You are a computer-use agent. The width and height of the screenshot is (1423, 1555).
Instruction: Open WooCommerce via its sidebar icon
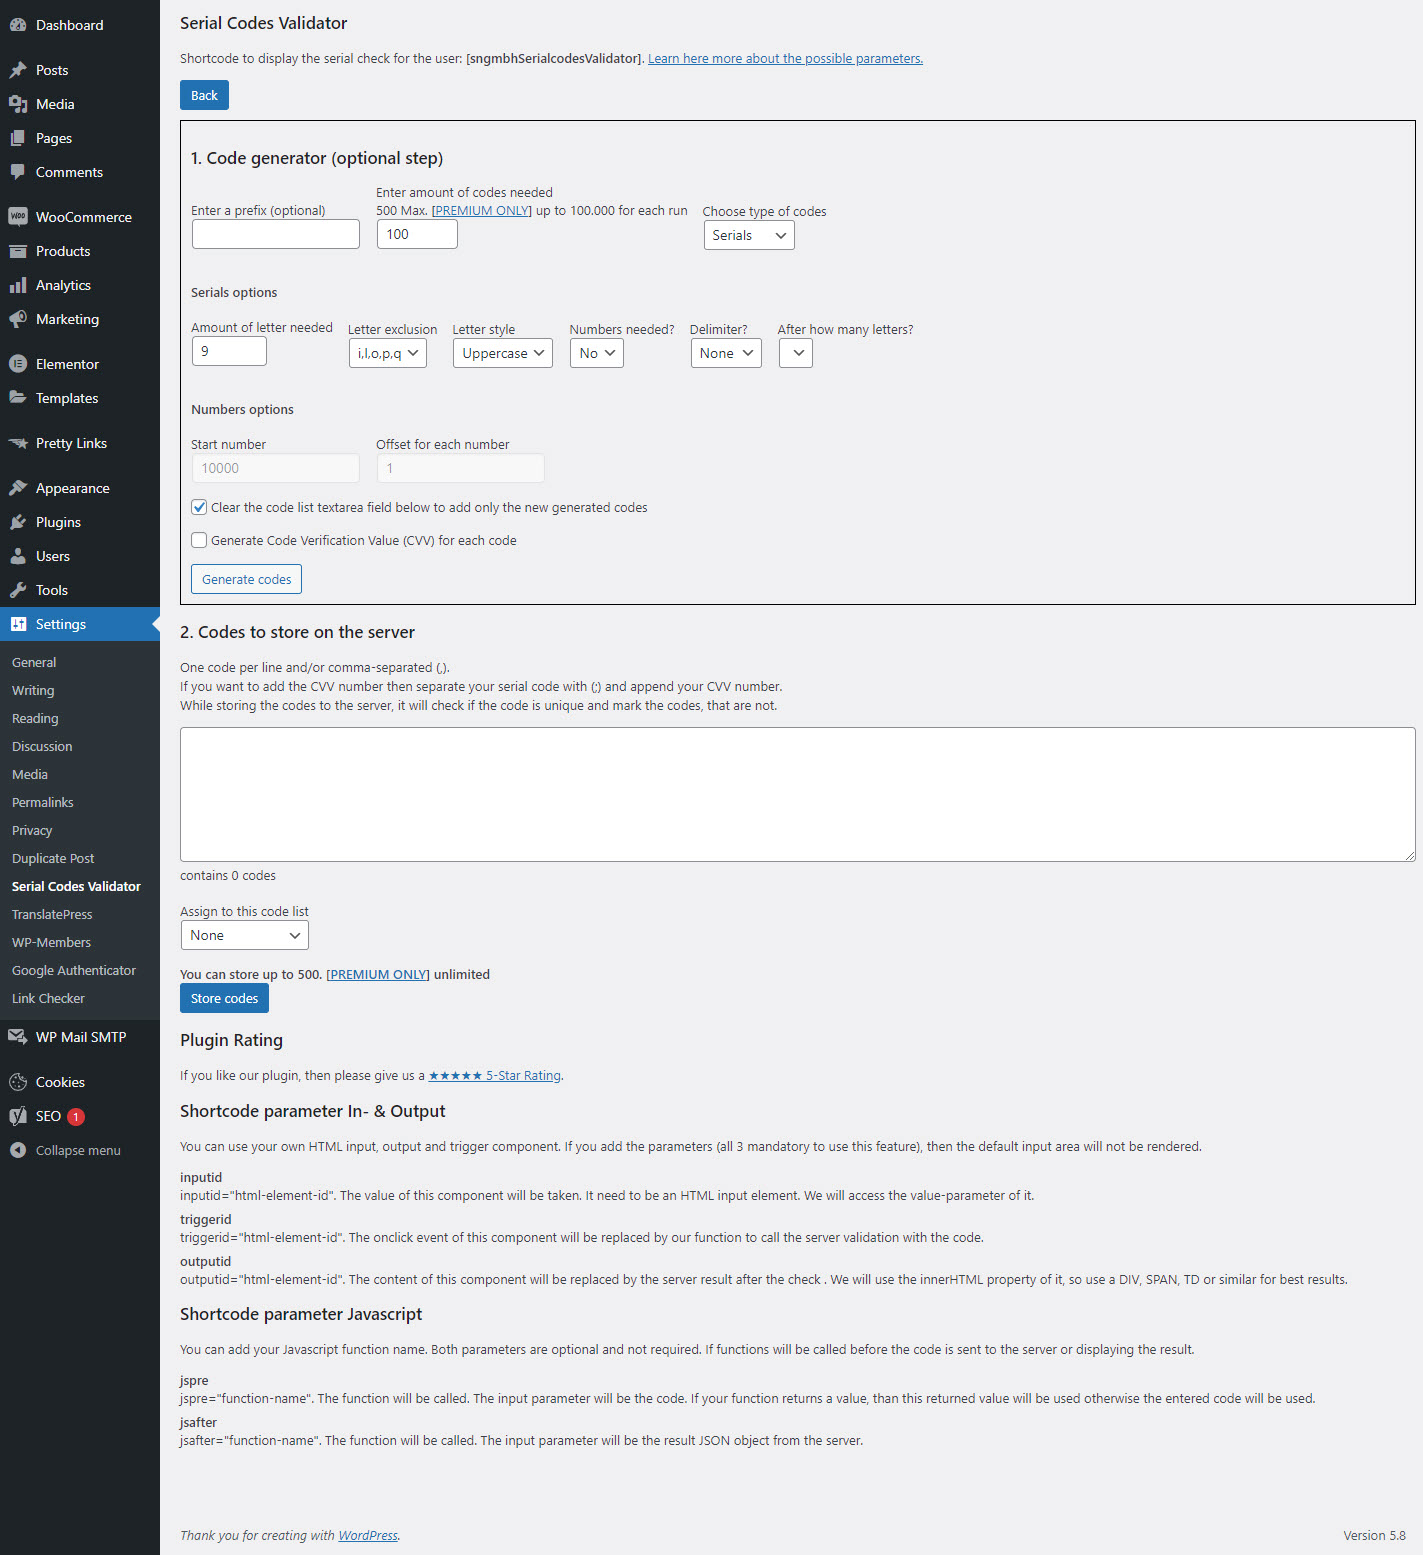(x=18, y=217)
